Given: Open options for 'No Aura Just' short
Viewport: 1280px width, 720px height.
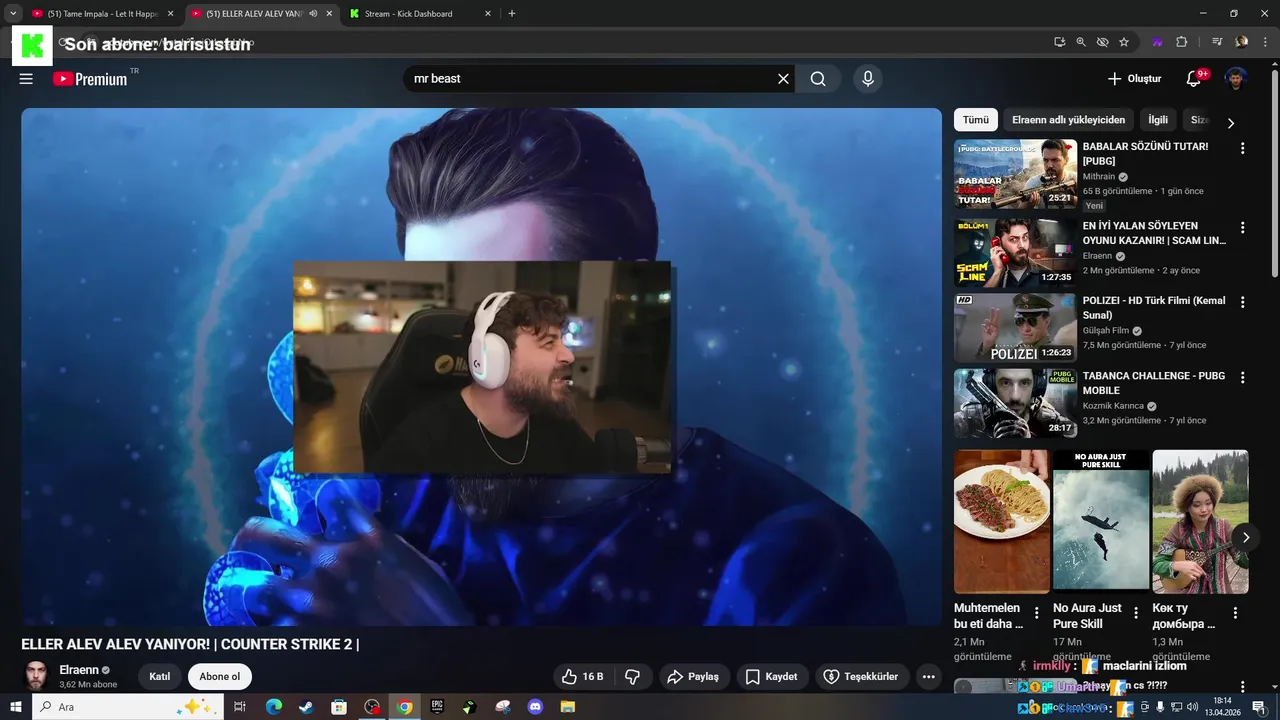Looking at the screenshot, I should point(1136,613).
